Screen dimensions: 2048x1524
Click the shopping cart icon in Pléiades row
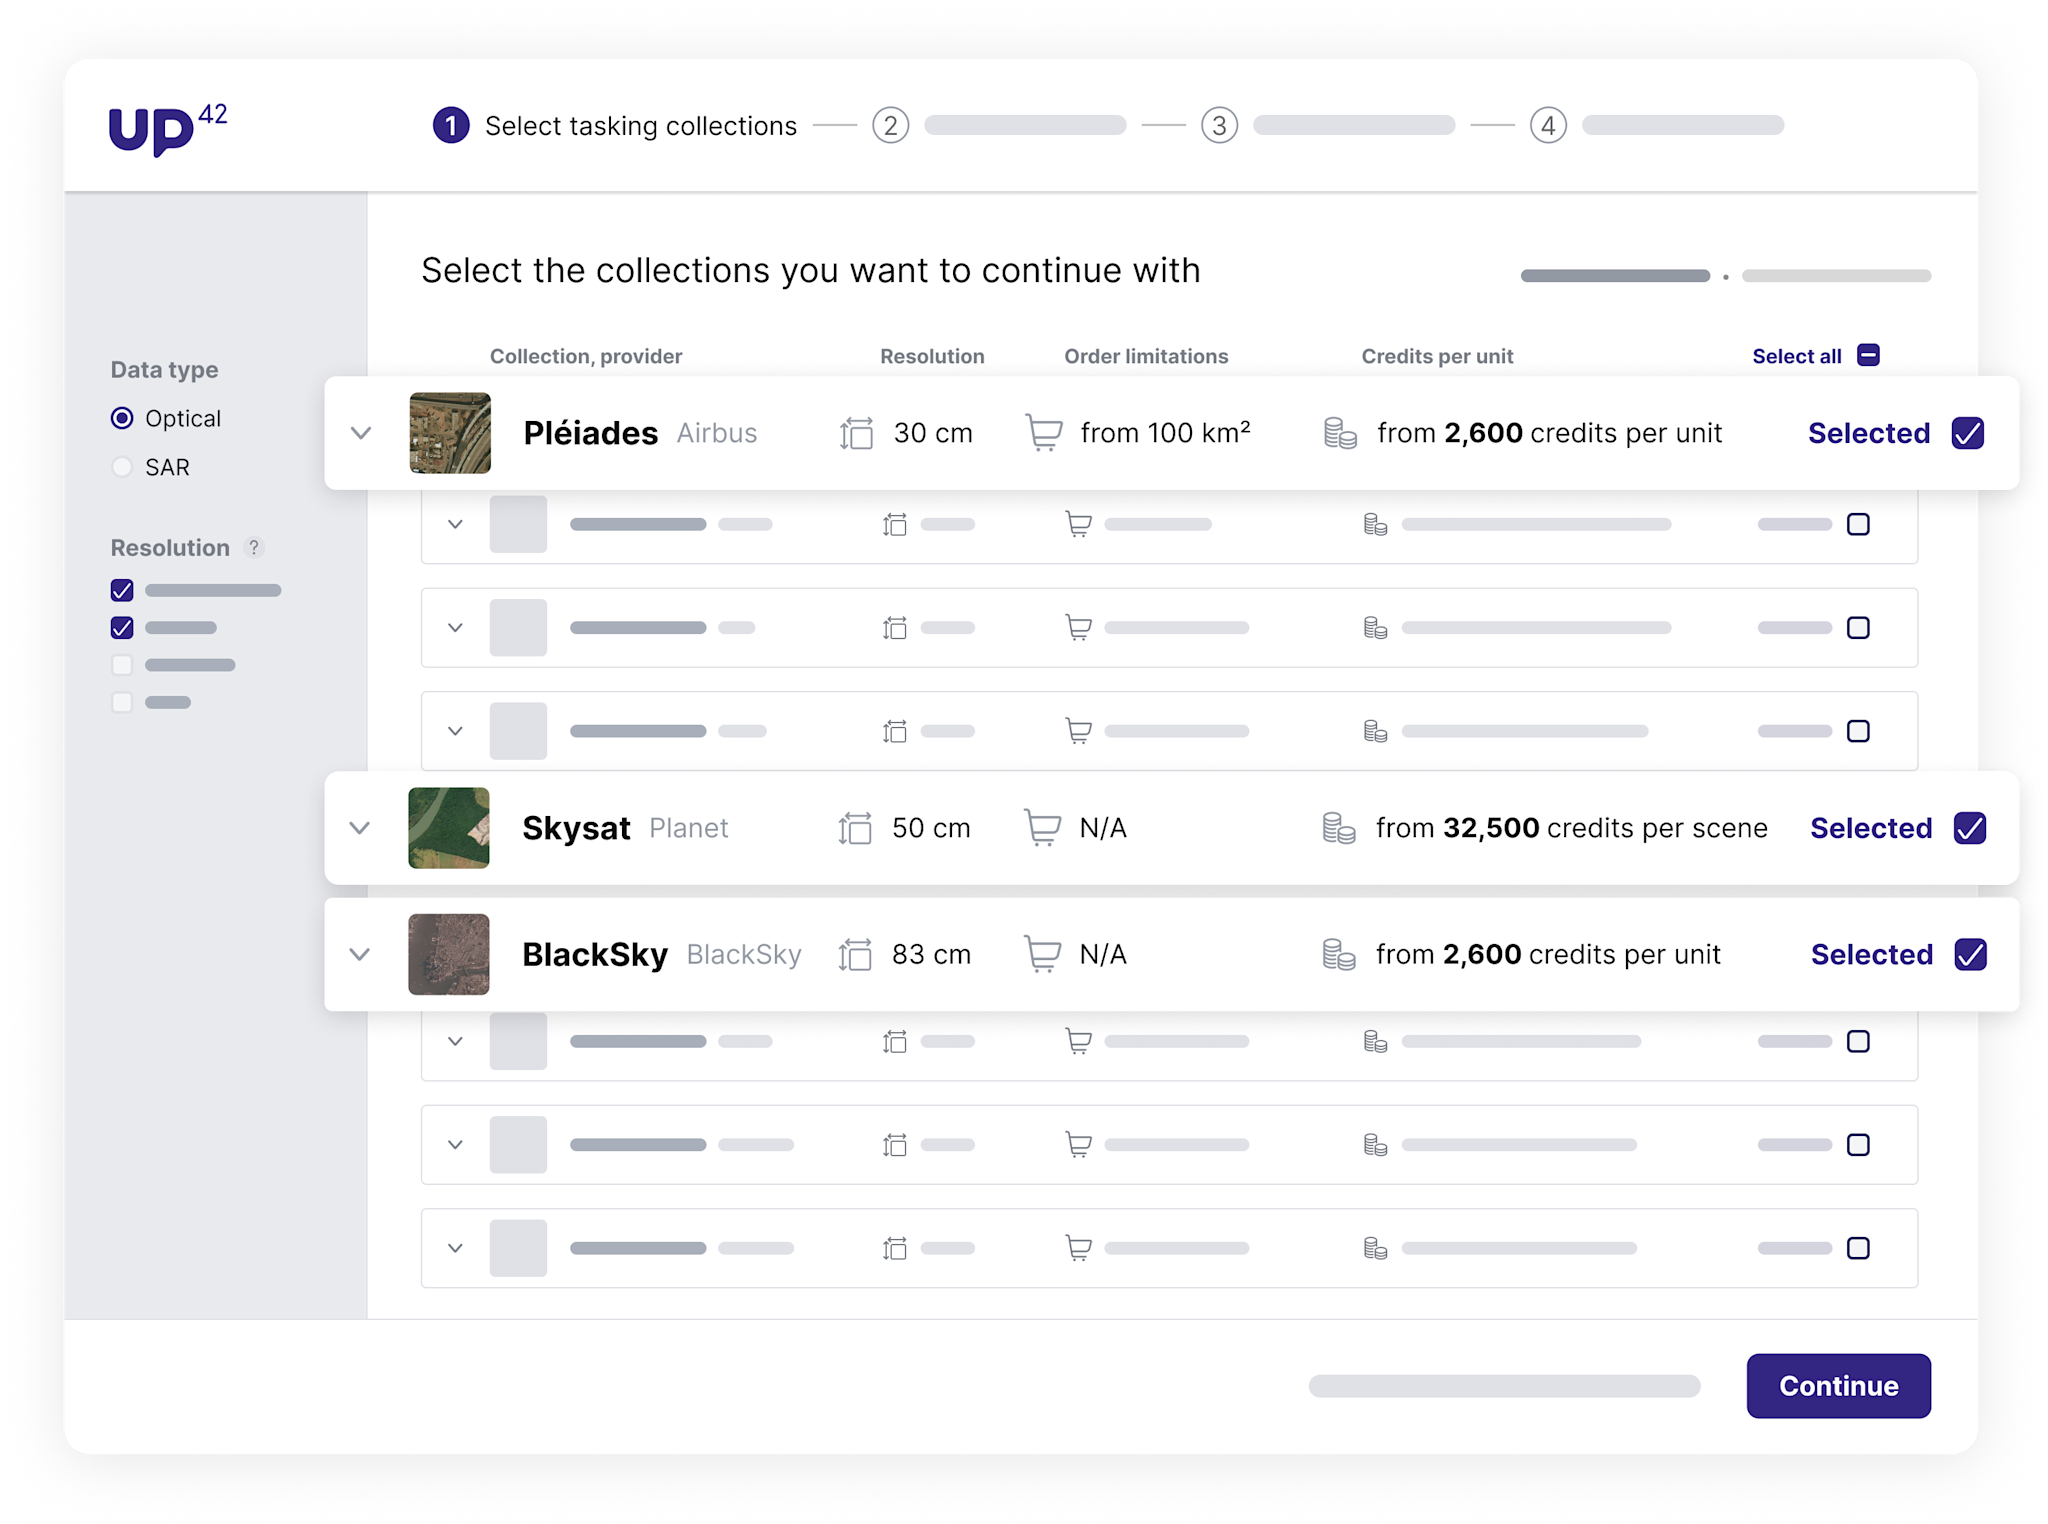pos(1044,433)
